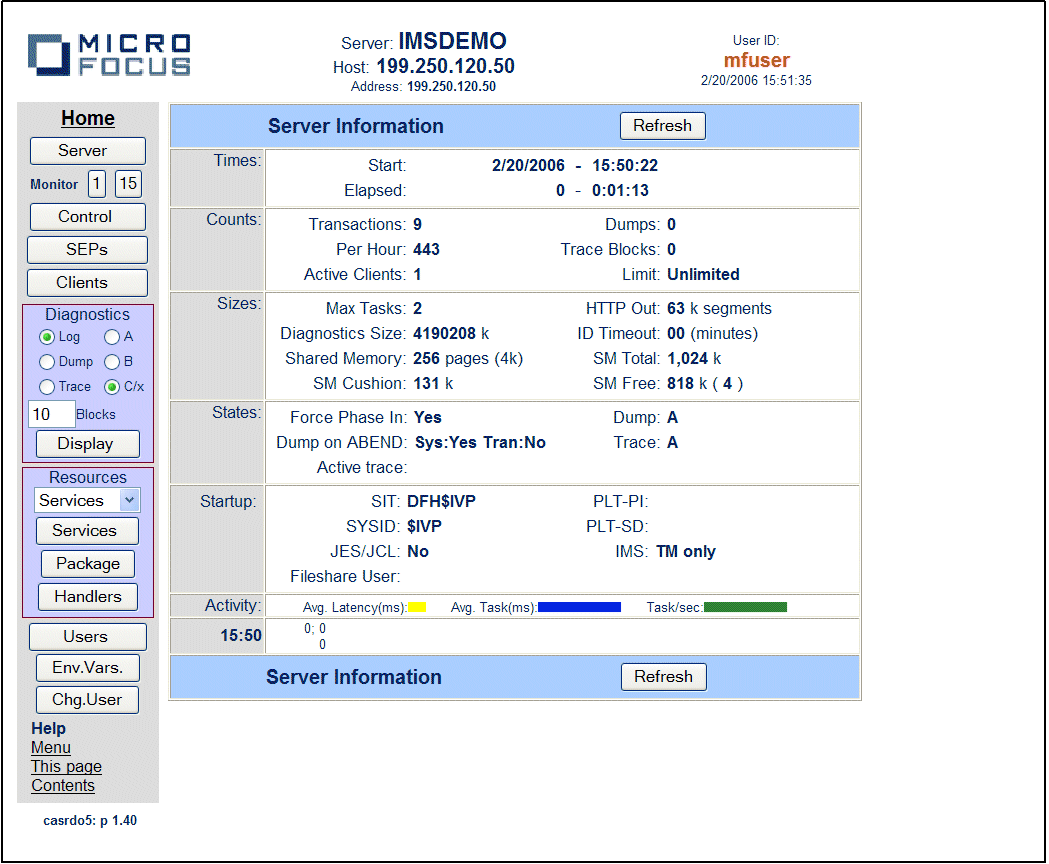Viewport: 1049px width, 864px height.
Task: Click the Home link
Action: (87, 118)
